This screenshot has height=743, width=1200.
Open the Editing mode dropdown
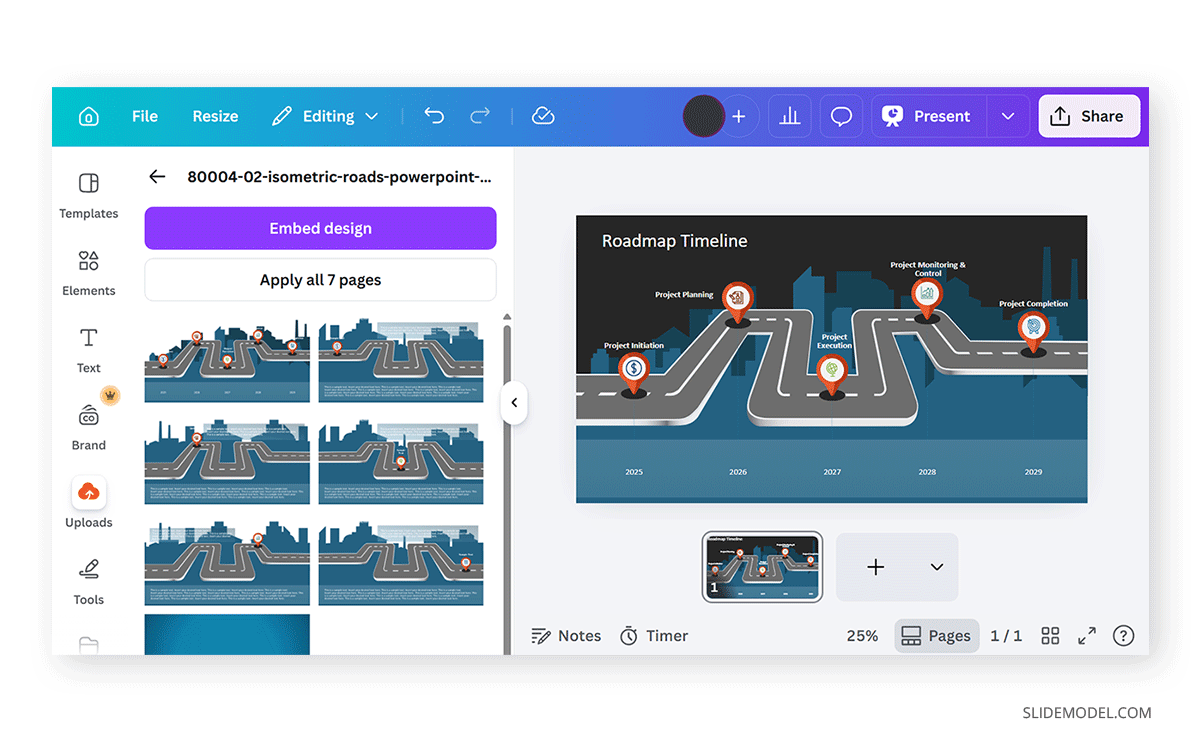click(325, 116)
